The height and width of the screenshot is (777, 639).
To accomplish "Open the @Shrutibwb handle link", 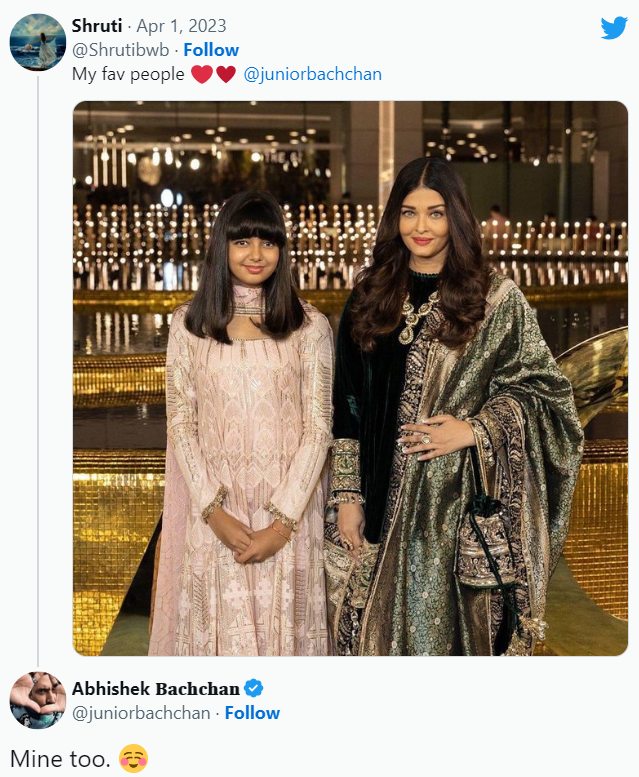I will pos(120,50).
